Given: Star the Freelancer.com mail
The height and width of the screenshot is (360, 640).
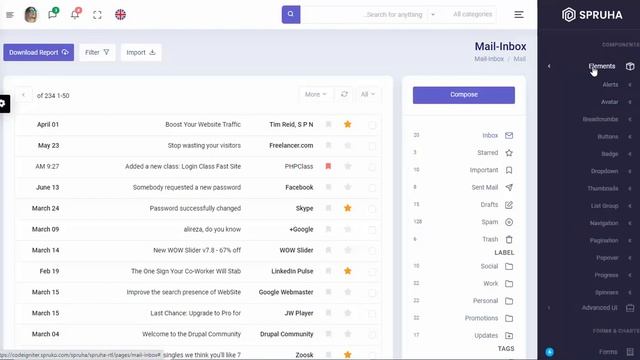Looking at the screenshot, I should click(x=348, y=145).
